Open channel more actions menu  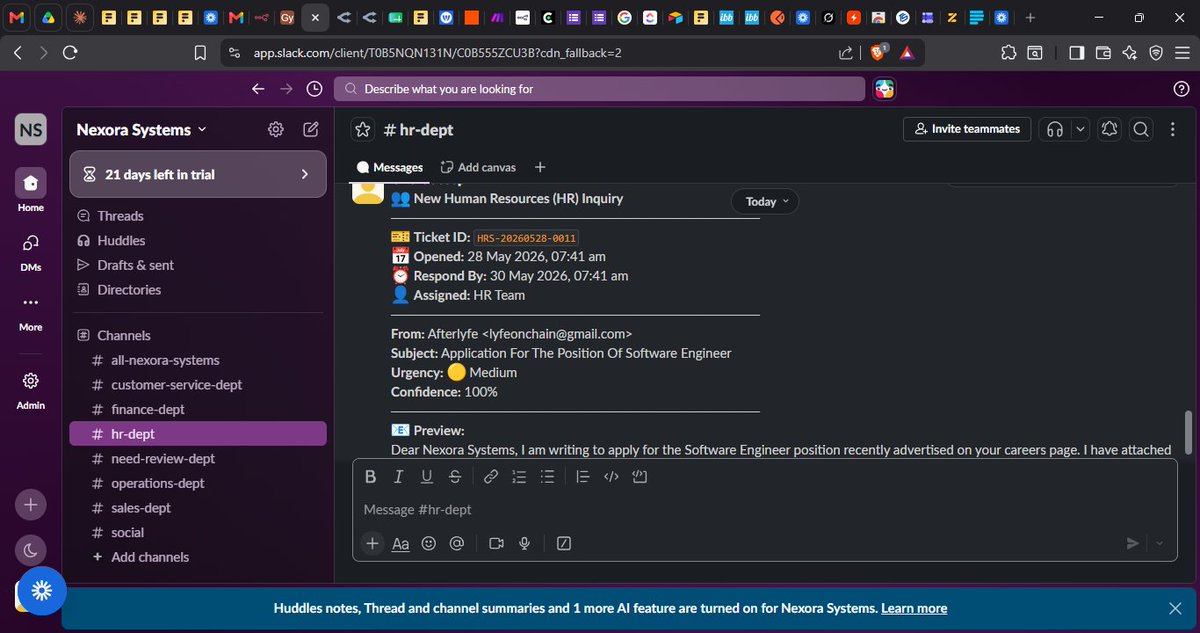(1171, 129)
